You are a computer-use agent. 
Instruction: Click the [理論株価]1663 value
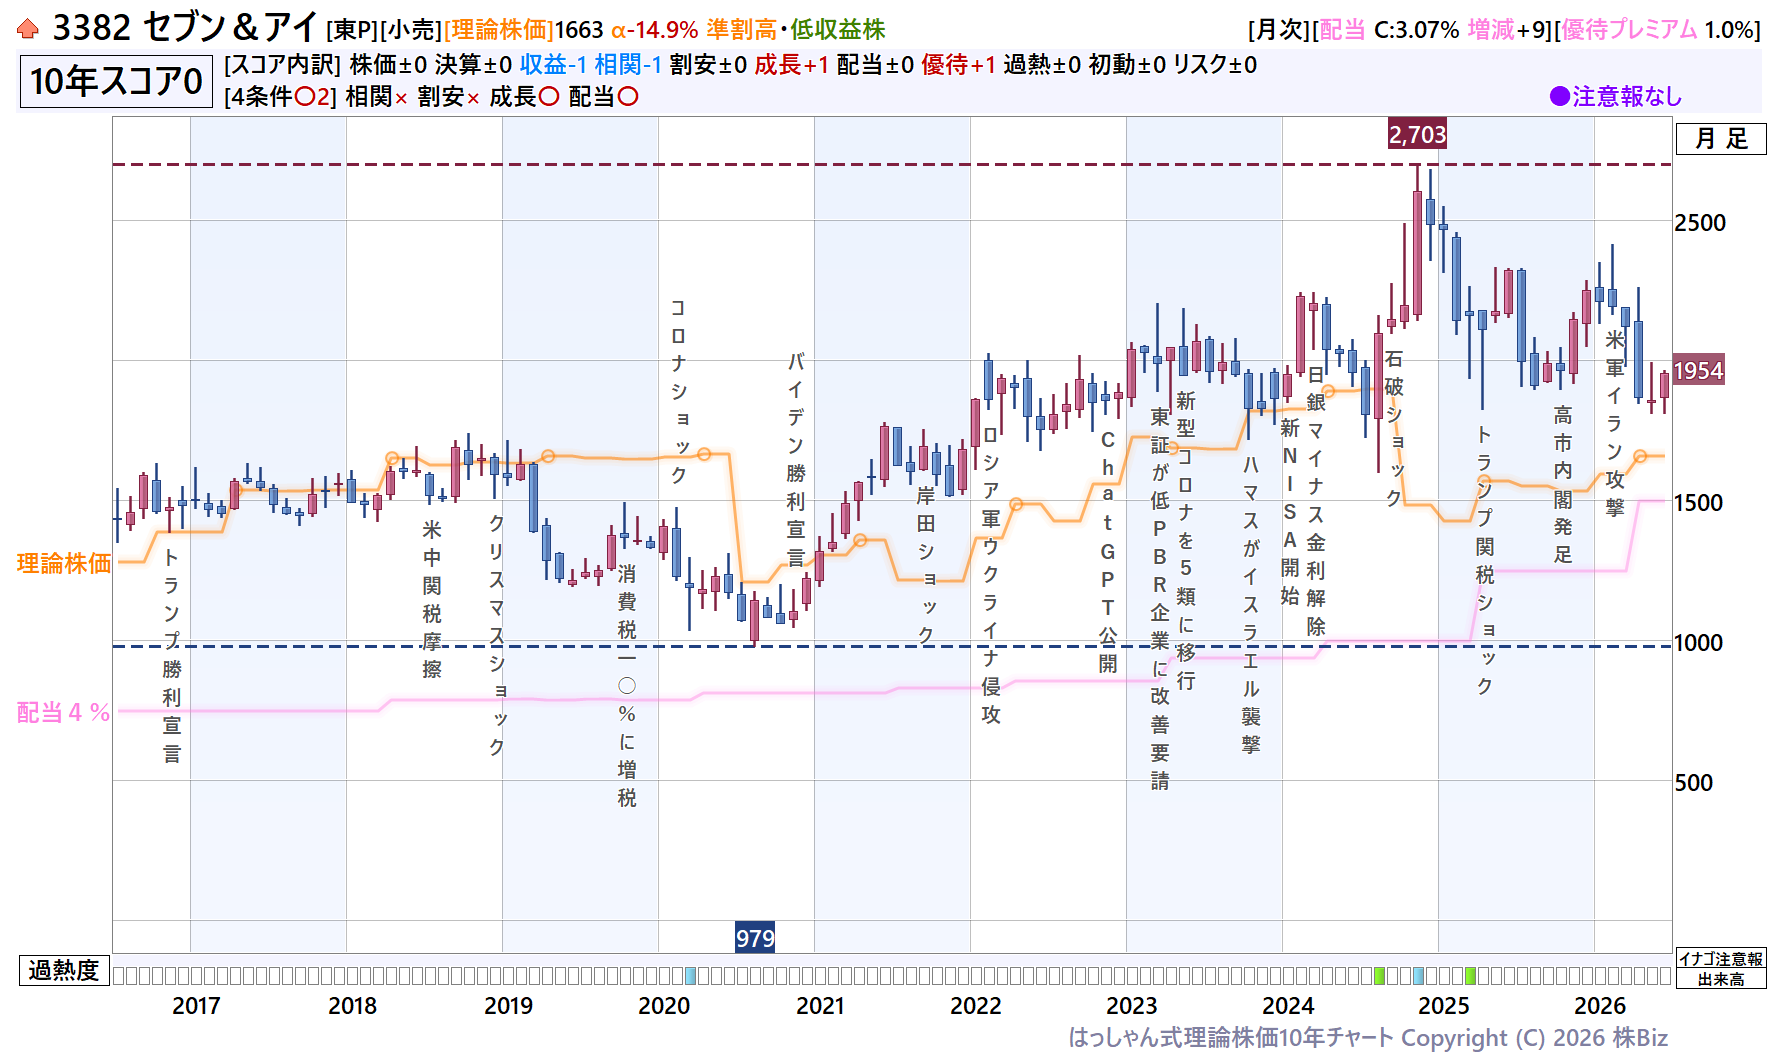tap(524, 30)
